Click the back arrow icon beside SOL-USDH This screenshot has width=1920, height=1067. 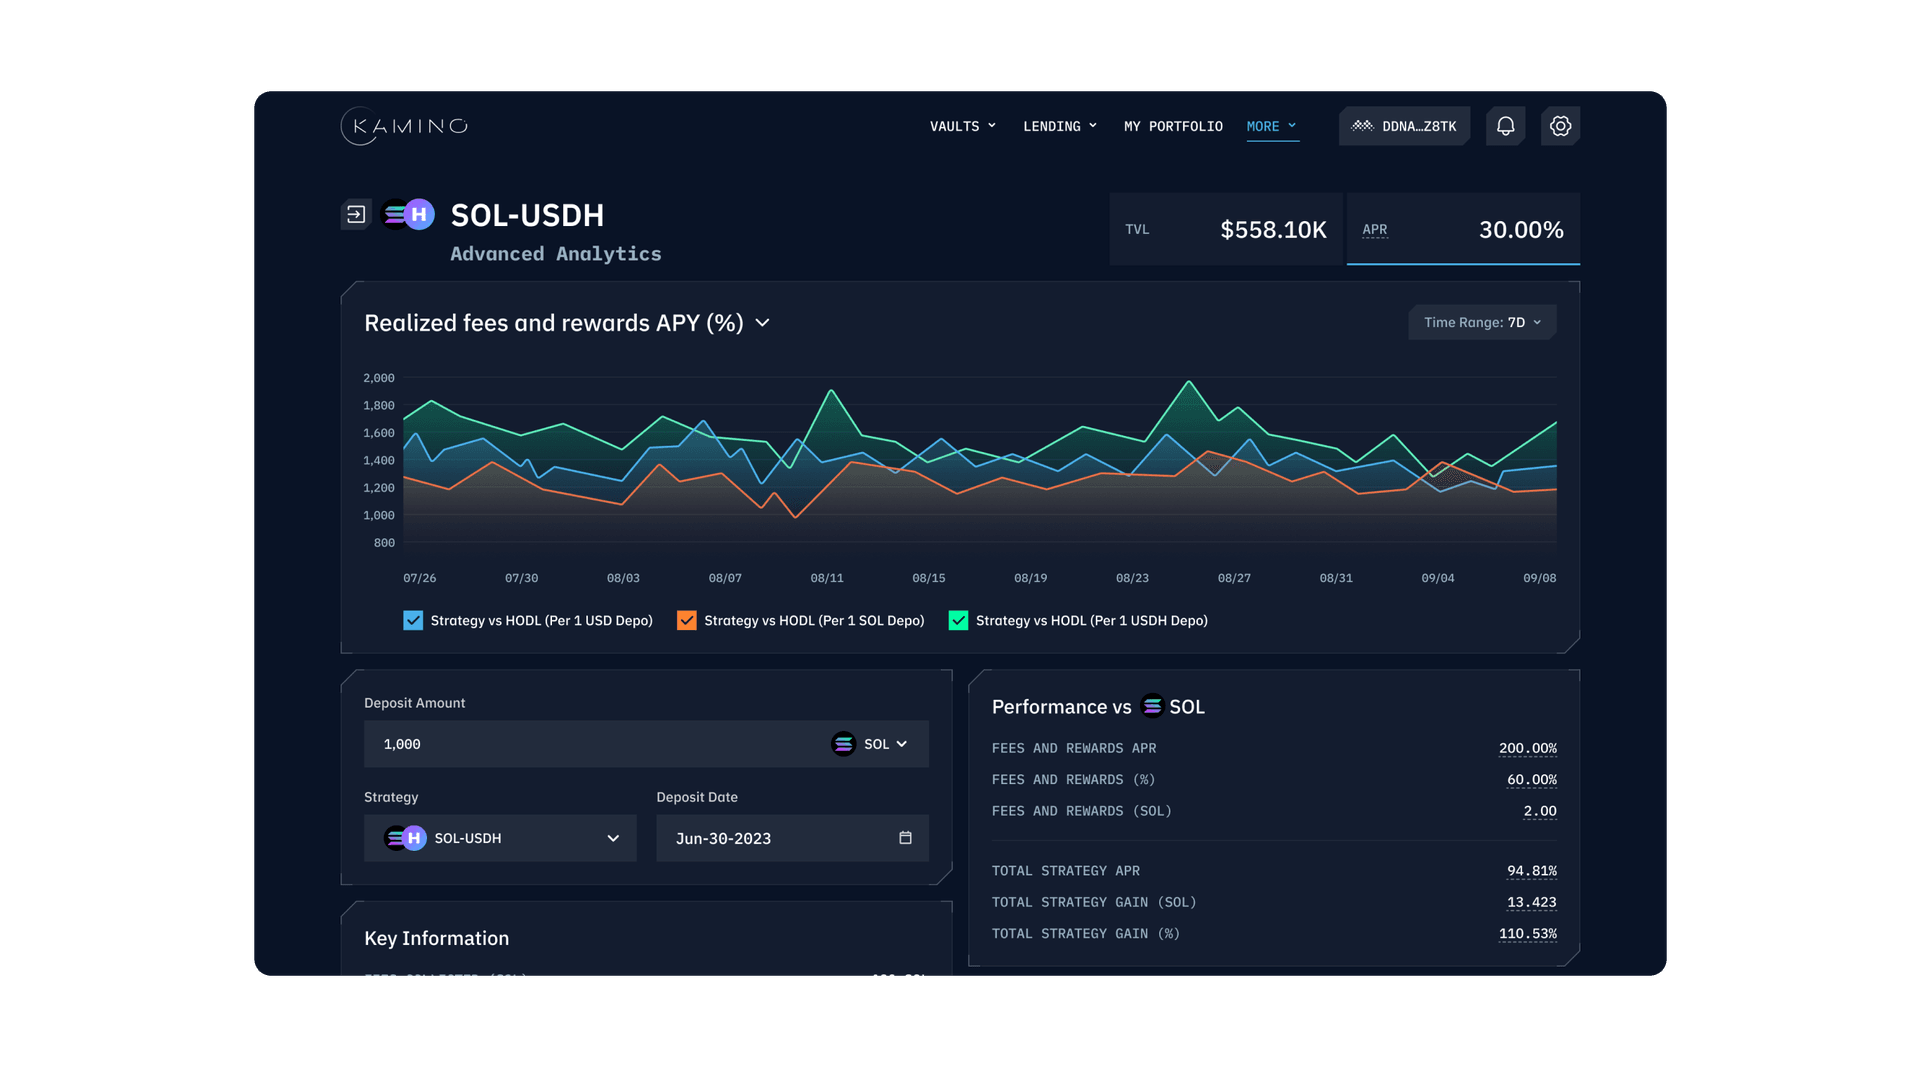pyautogui.click(x=356, y=214)
